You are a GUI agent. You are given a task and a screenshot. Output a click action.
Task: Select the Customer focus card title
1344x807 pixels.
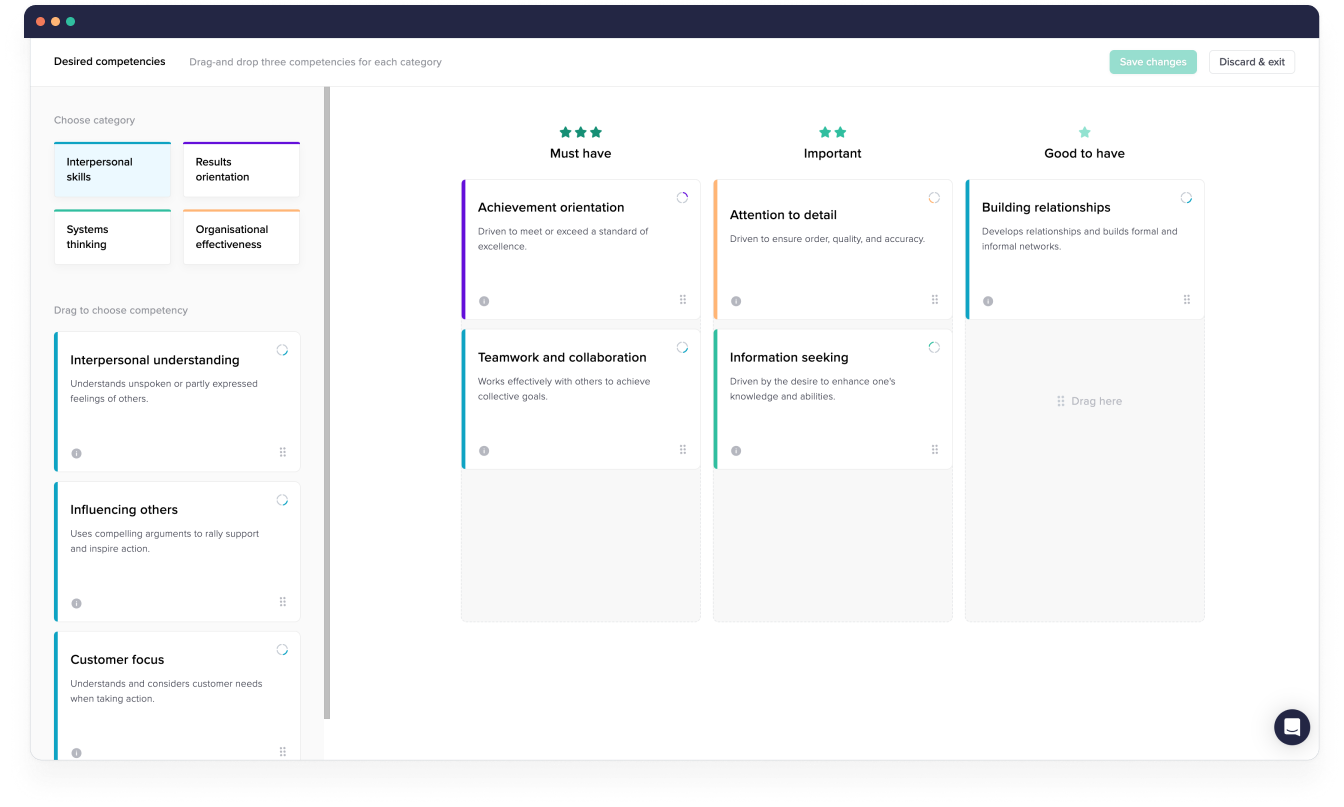[117, 660]
